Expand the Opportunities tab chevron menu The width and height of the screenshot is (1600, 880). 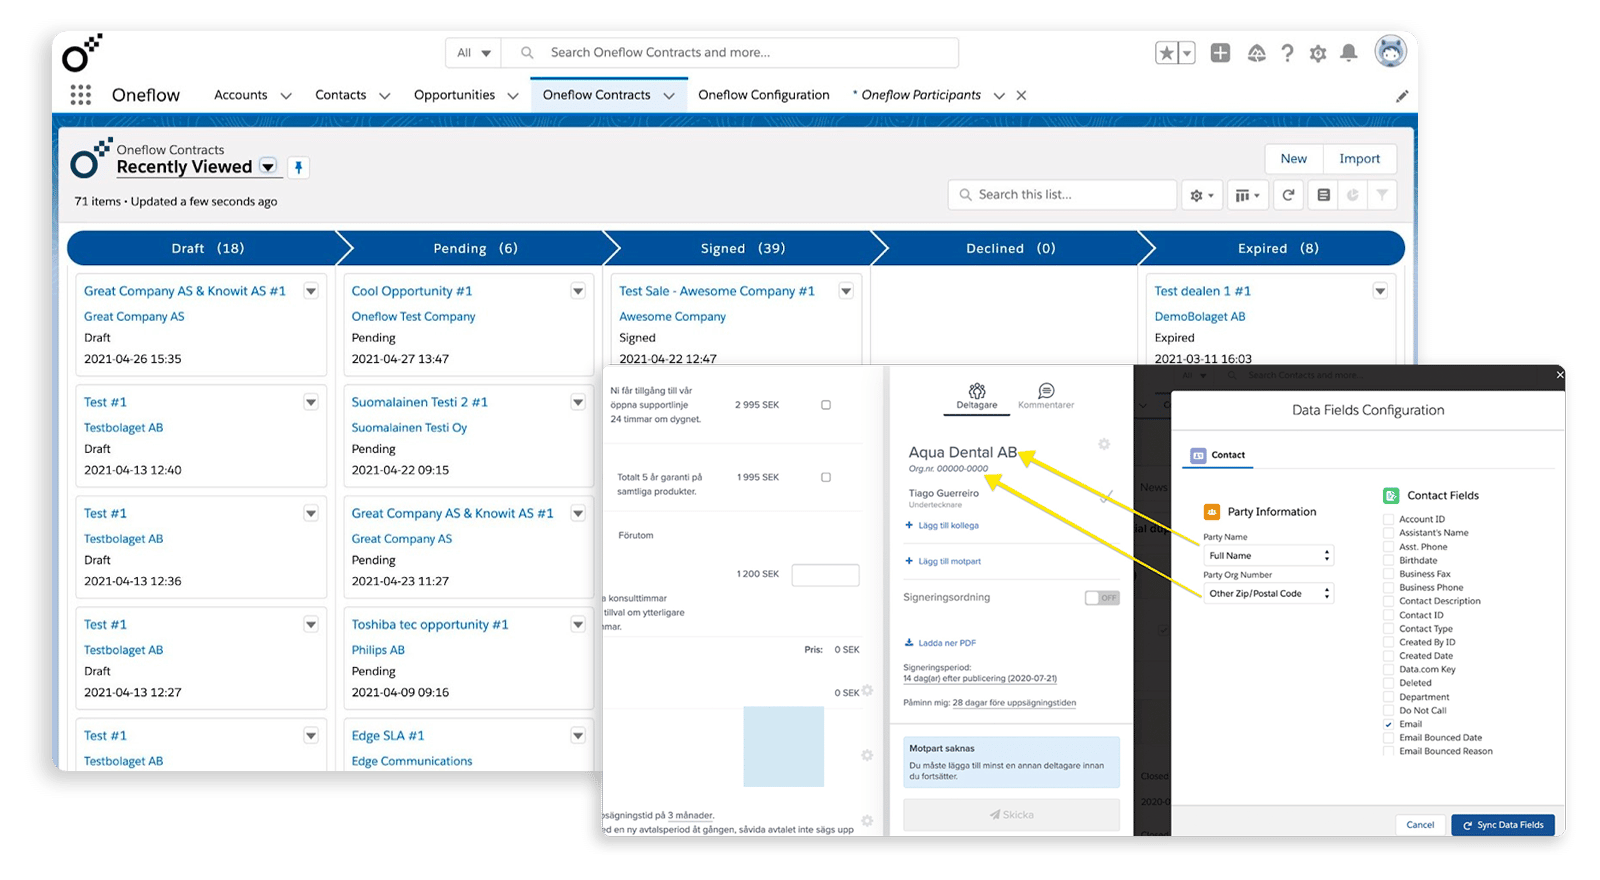pos(513,96)
